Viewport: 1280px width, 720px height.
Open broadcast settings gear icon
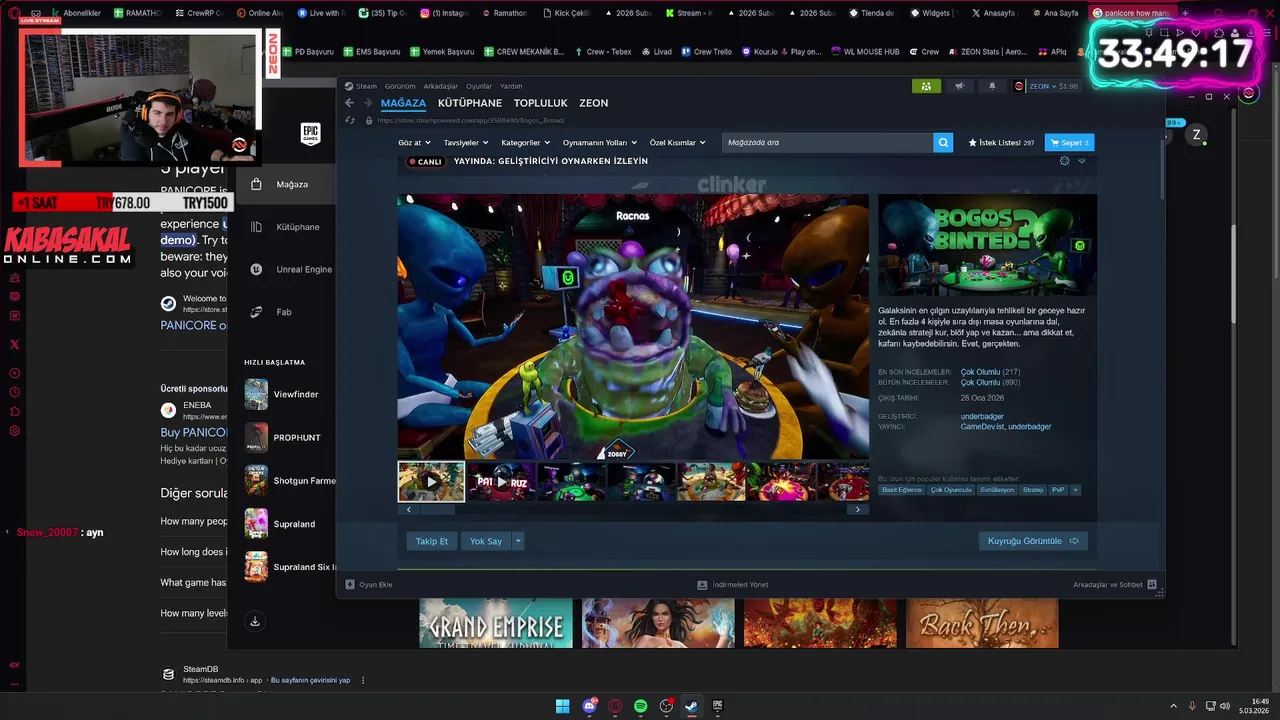coord(1064,161)
